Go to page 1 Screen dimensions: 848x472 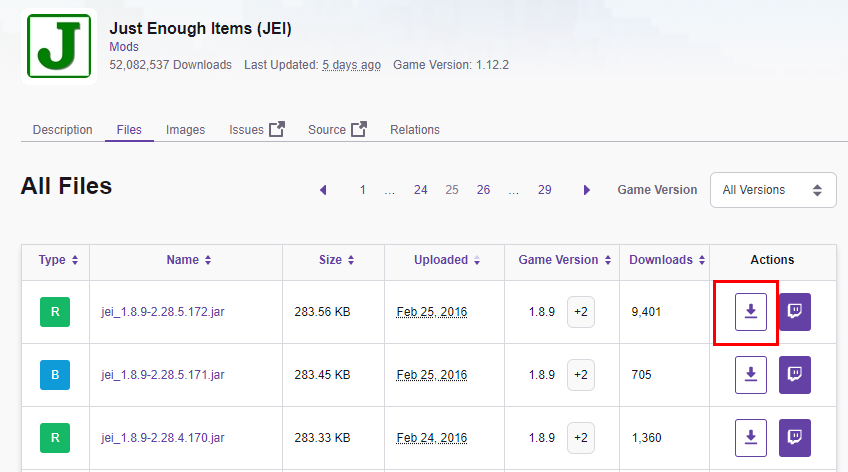(x=363, y=190)
